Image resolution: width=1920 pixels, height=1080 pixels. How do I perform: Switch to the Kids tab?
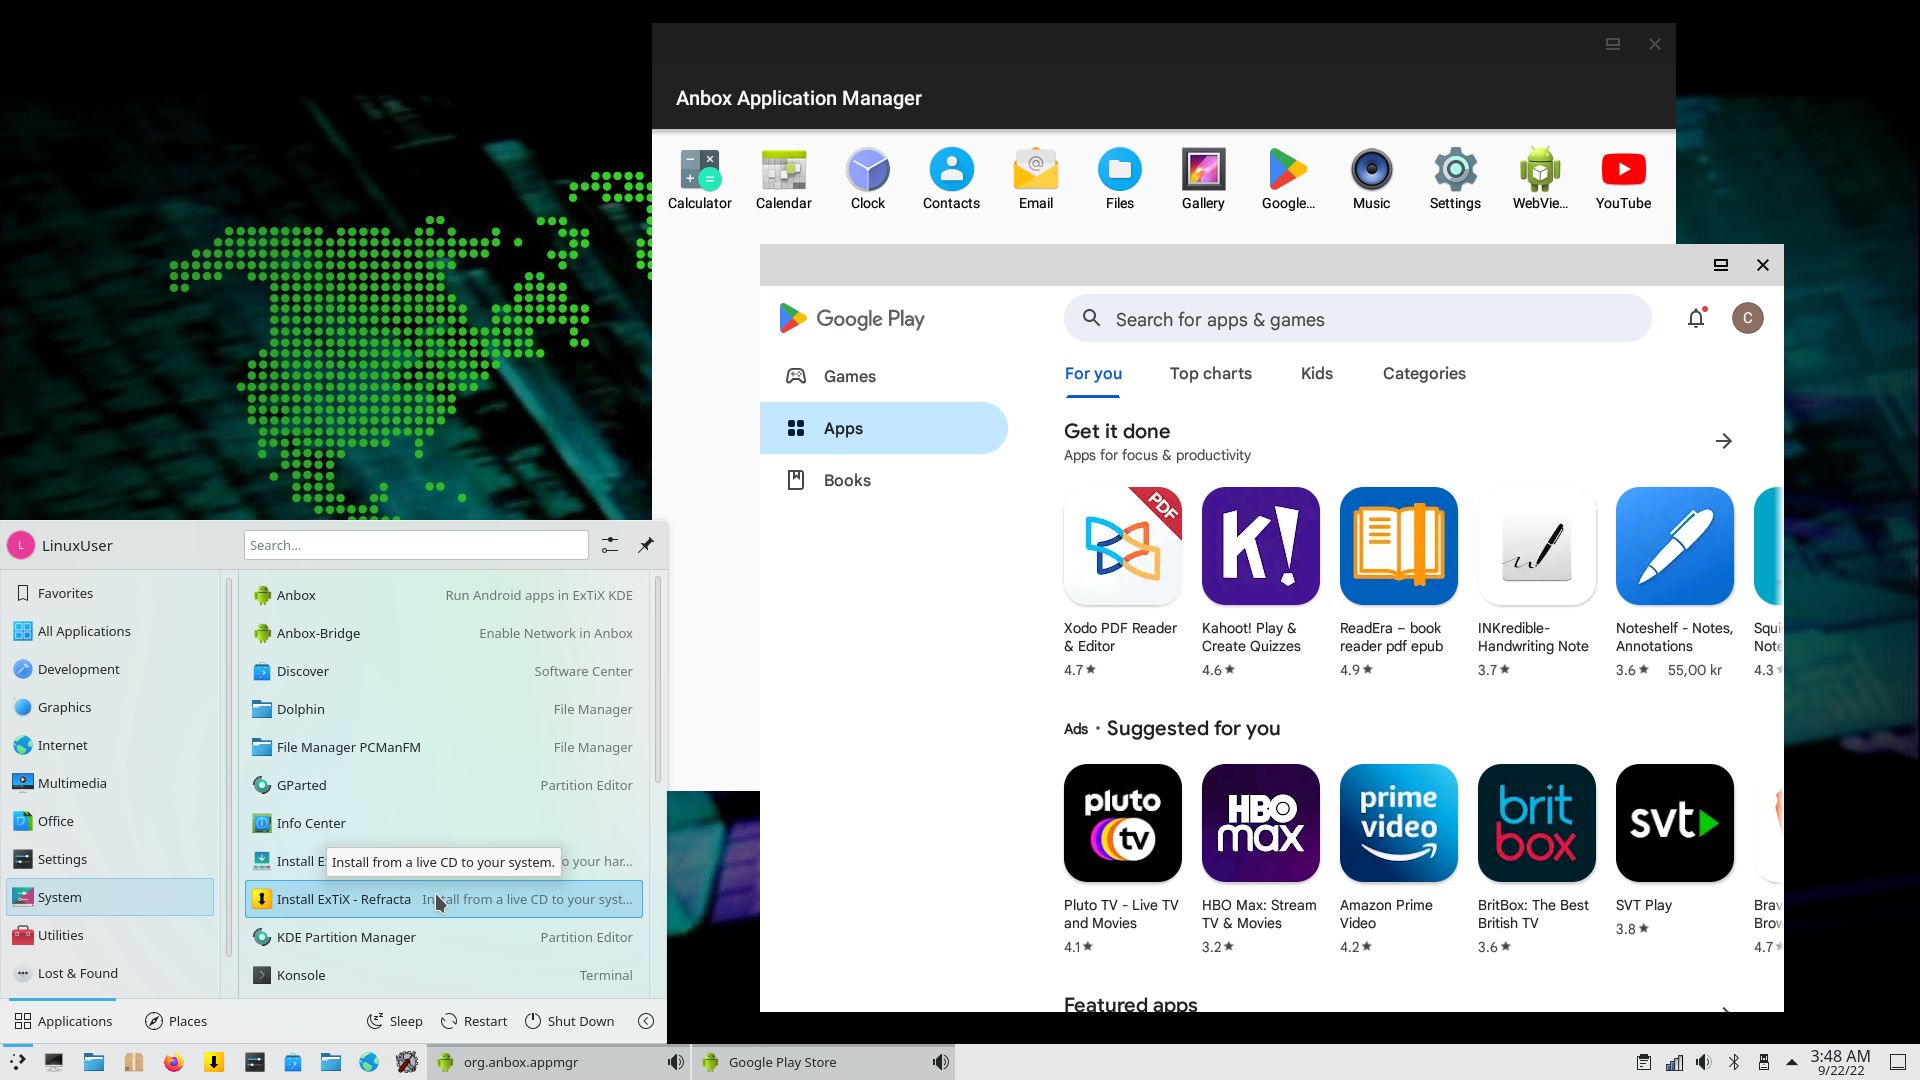[x=1316, y=373]
